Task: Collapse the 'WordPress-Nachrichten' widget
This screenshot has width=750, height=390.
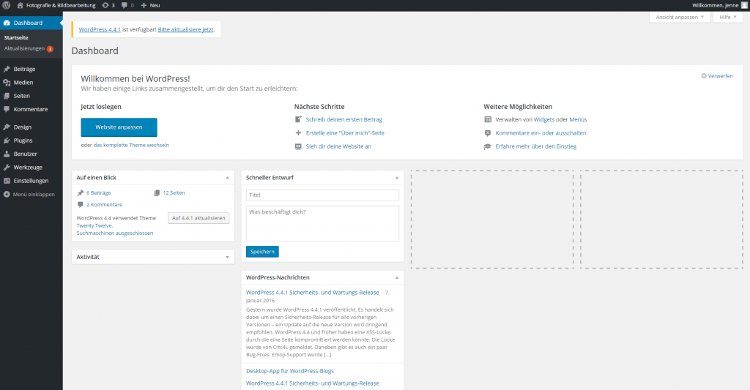Action: (397, 278)
